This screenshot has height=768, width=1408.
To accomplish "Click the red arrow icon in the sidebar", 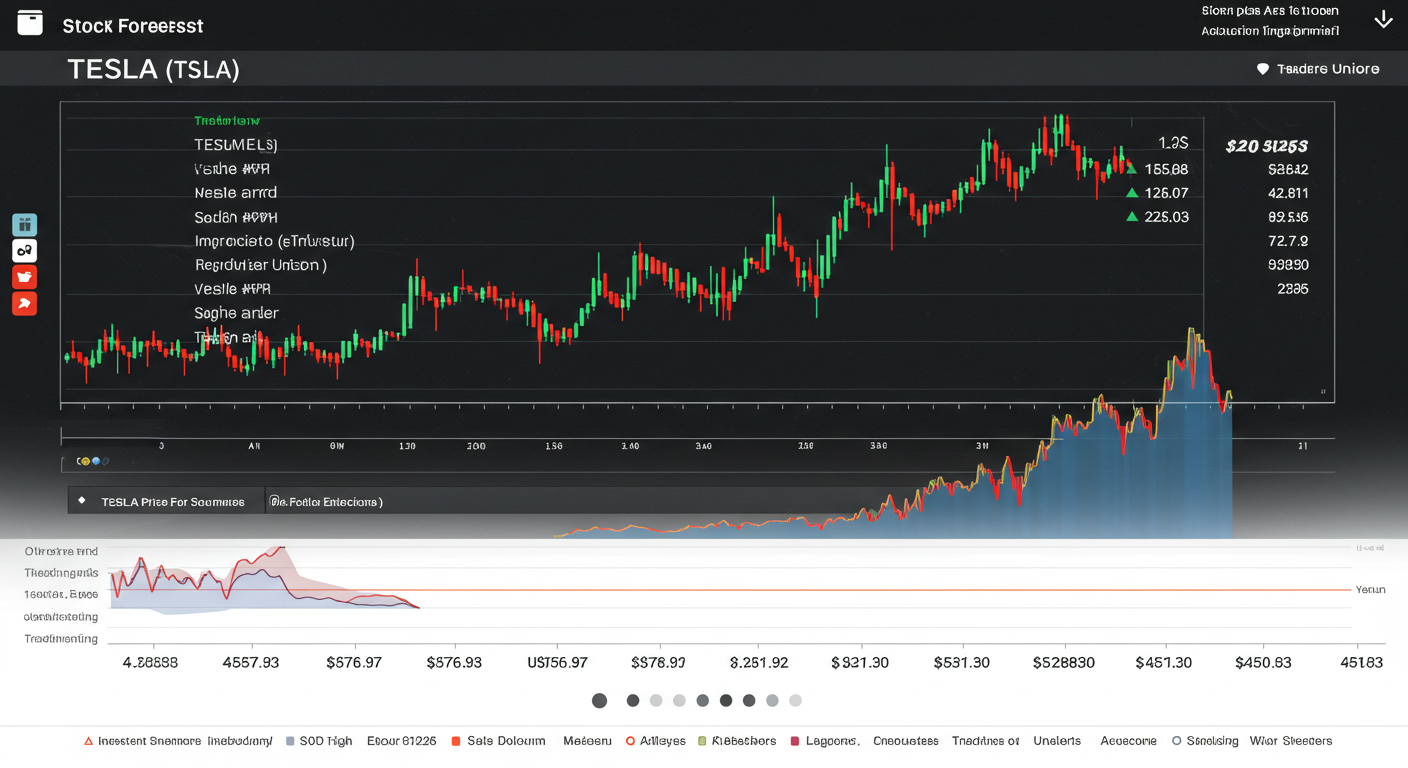I will pyautogui.click(x=25, y=303).
